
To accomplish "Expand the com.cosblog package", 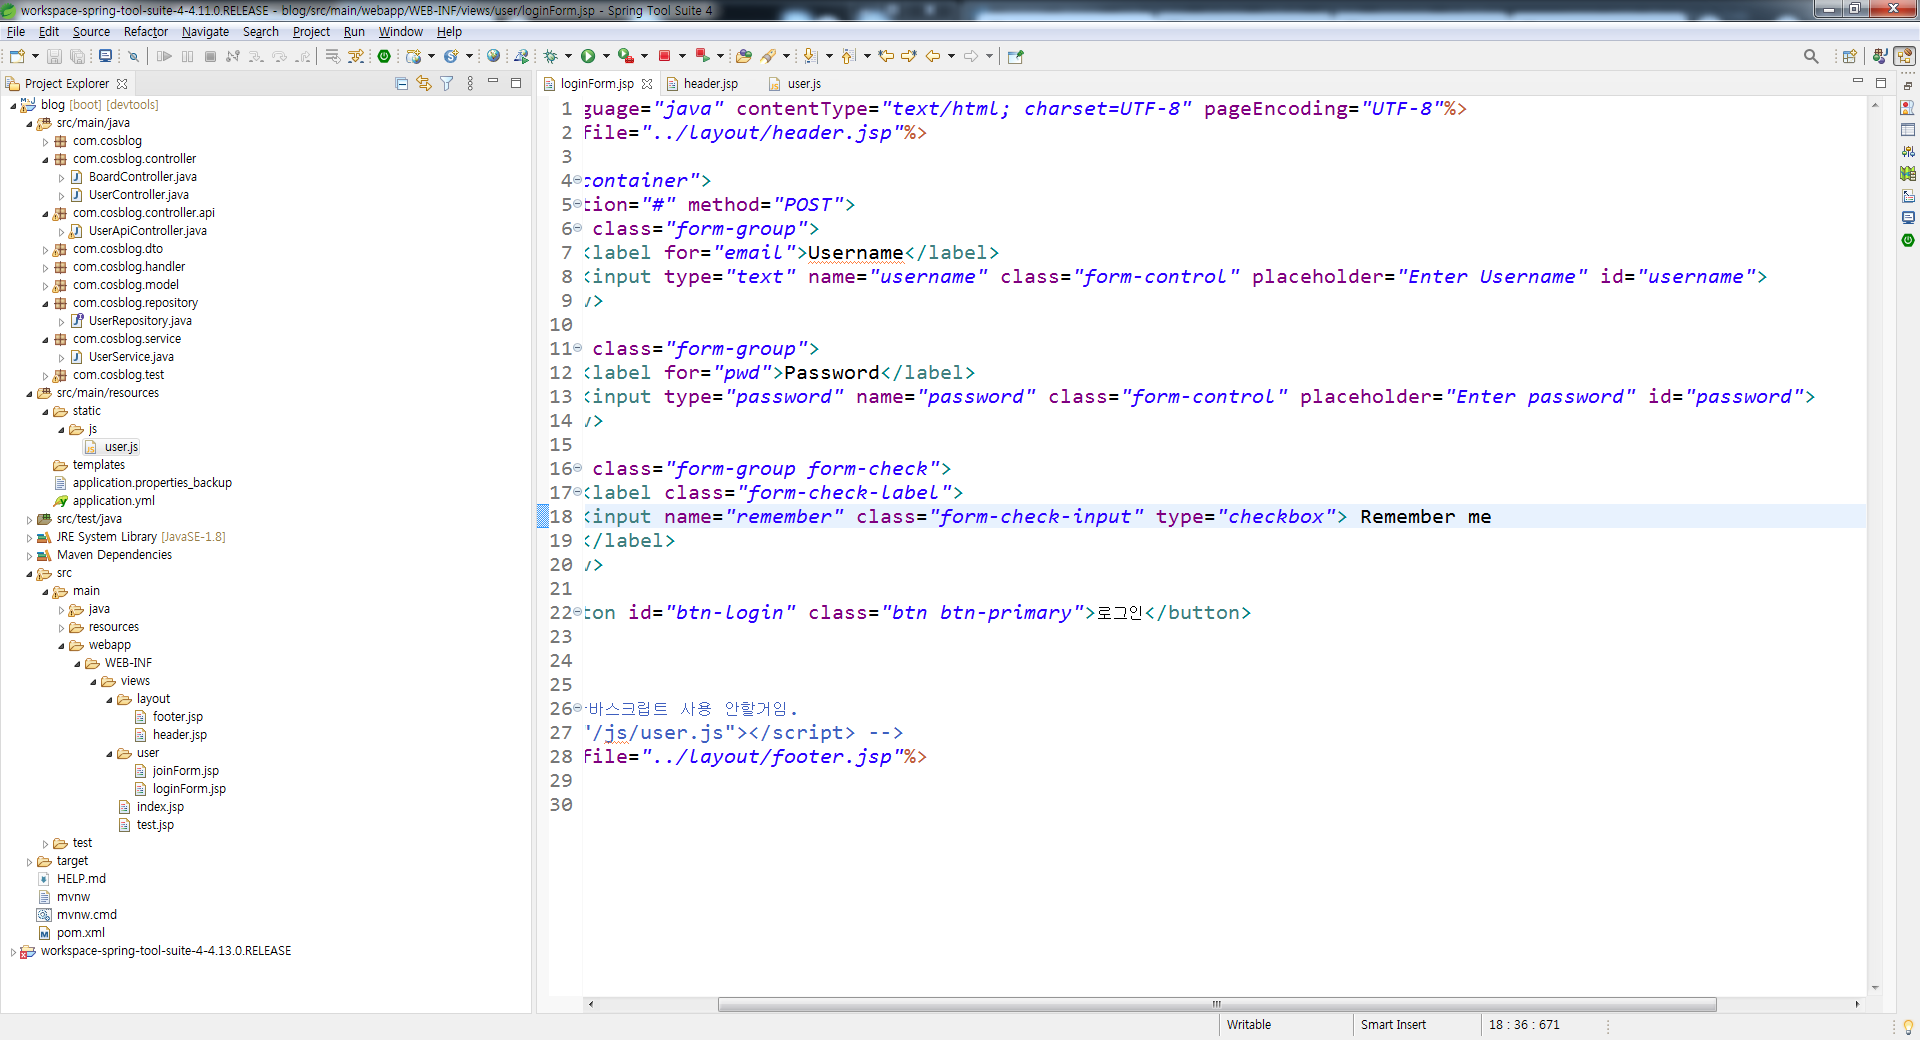I will (45, 141).
